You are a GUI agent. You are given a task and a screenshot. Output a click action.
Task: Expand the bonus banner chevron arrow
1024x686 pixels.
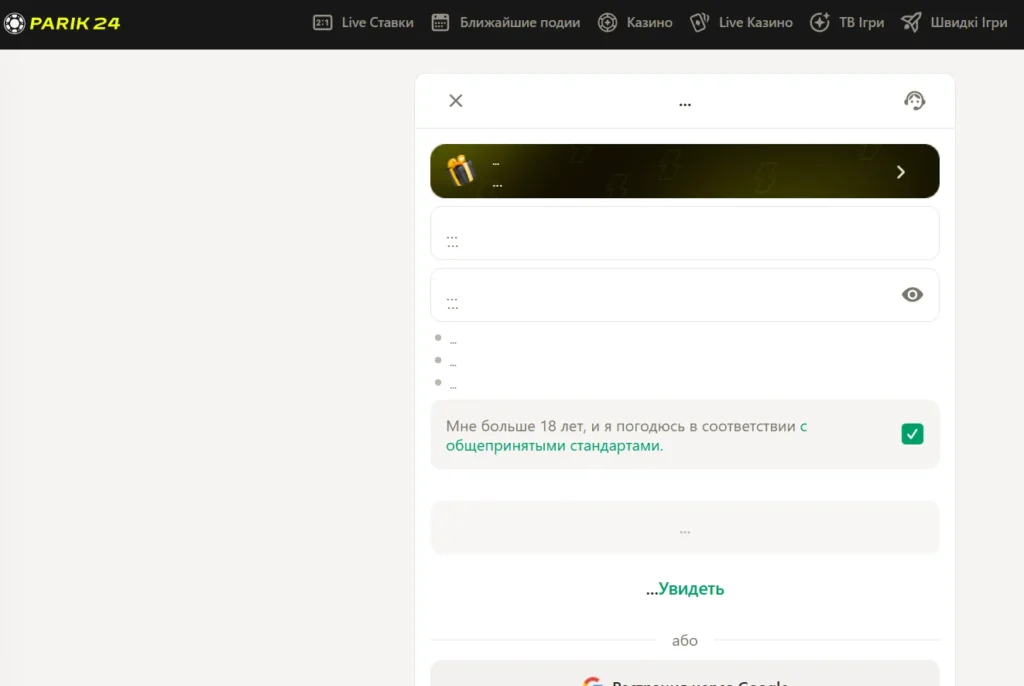[x=900, y=172]
